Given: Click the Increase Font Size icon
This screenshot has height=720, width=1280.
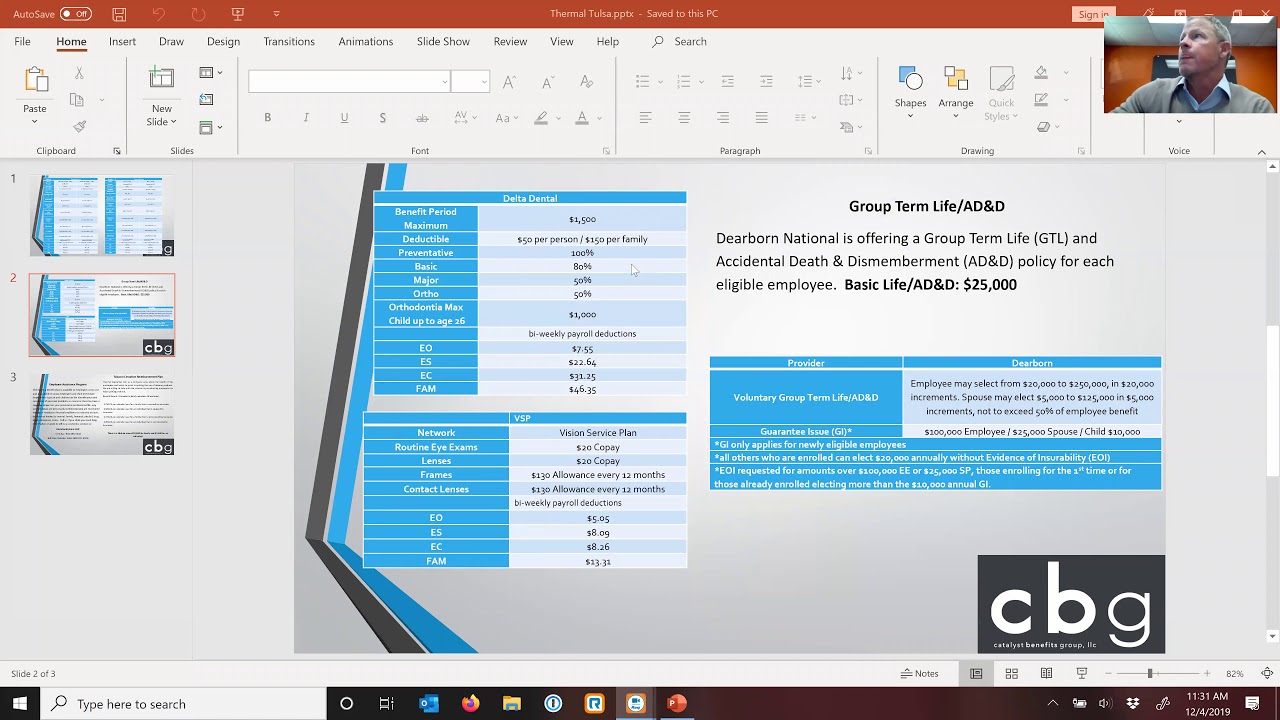Looking at the screenshot, I should pyautogui.click(x=509, y=82).
